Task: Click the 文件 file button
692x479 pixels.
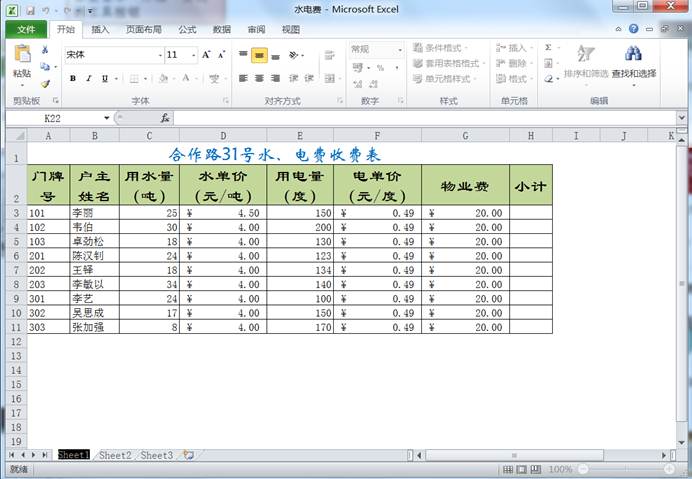Action: point(26,30)
